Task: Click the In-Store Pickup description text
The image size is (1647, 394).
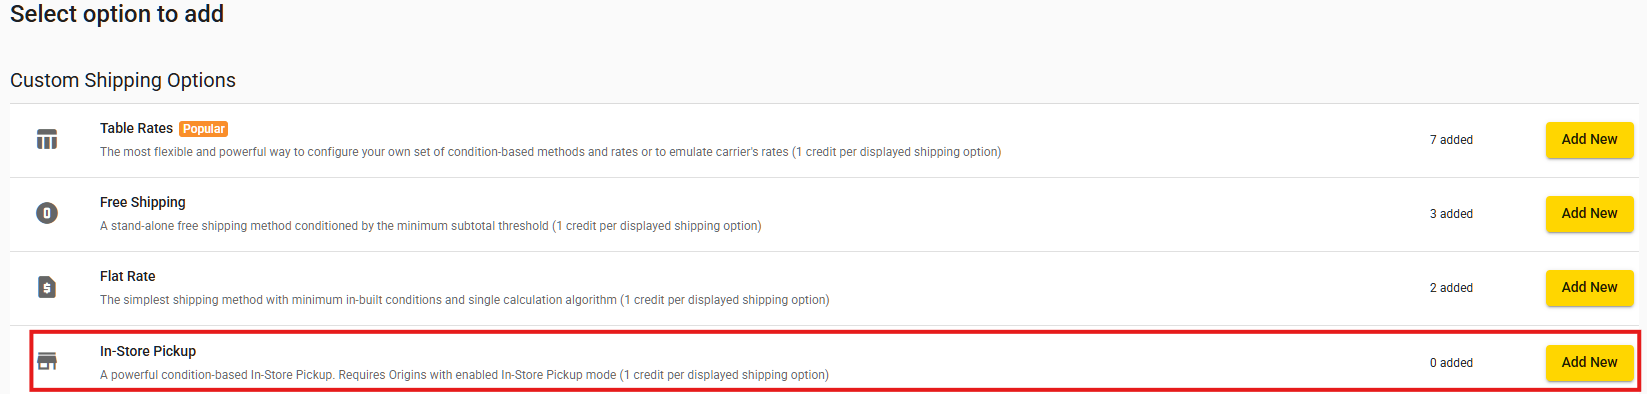Action: pos(464,375)
